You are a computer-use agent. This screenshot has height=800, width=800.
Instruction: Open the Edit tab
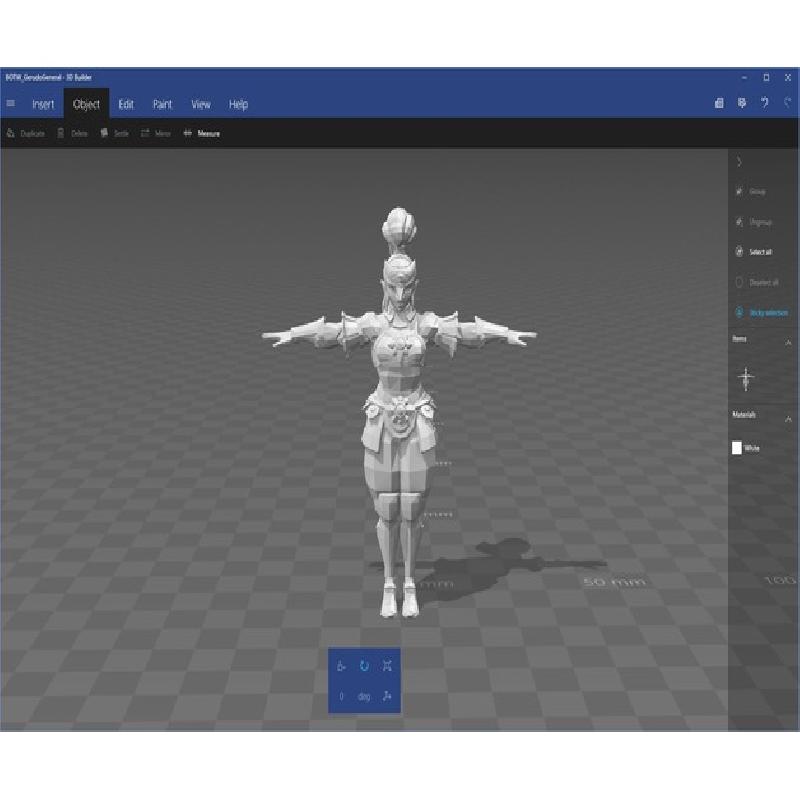pos(126,105)
